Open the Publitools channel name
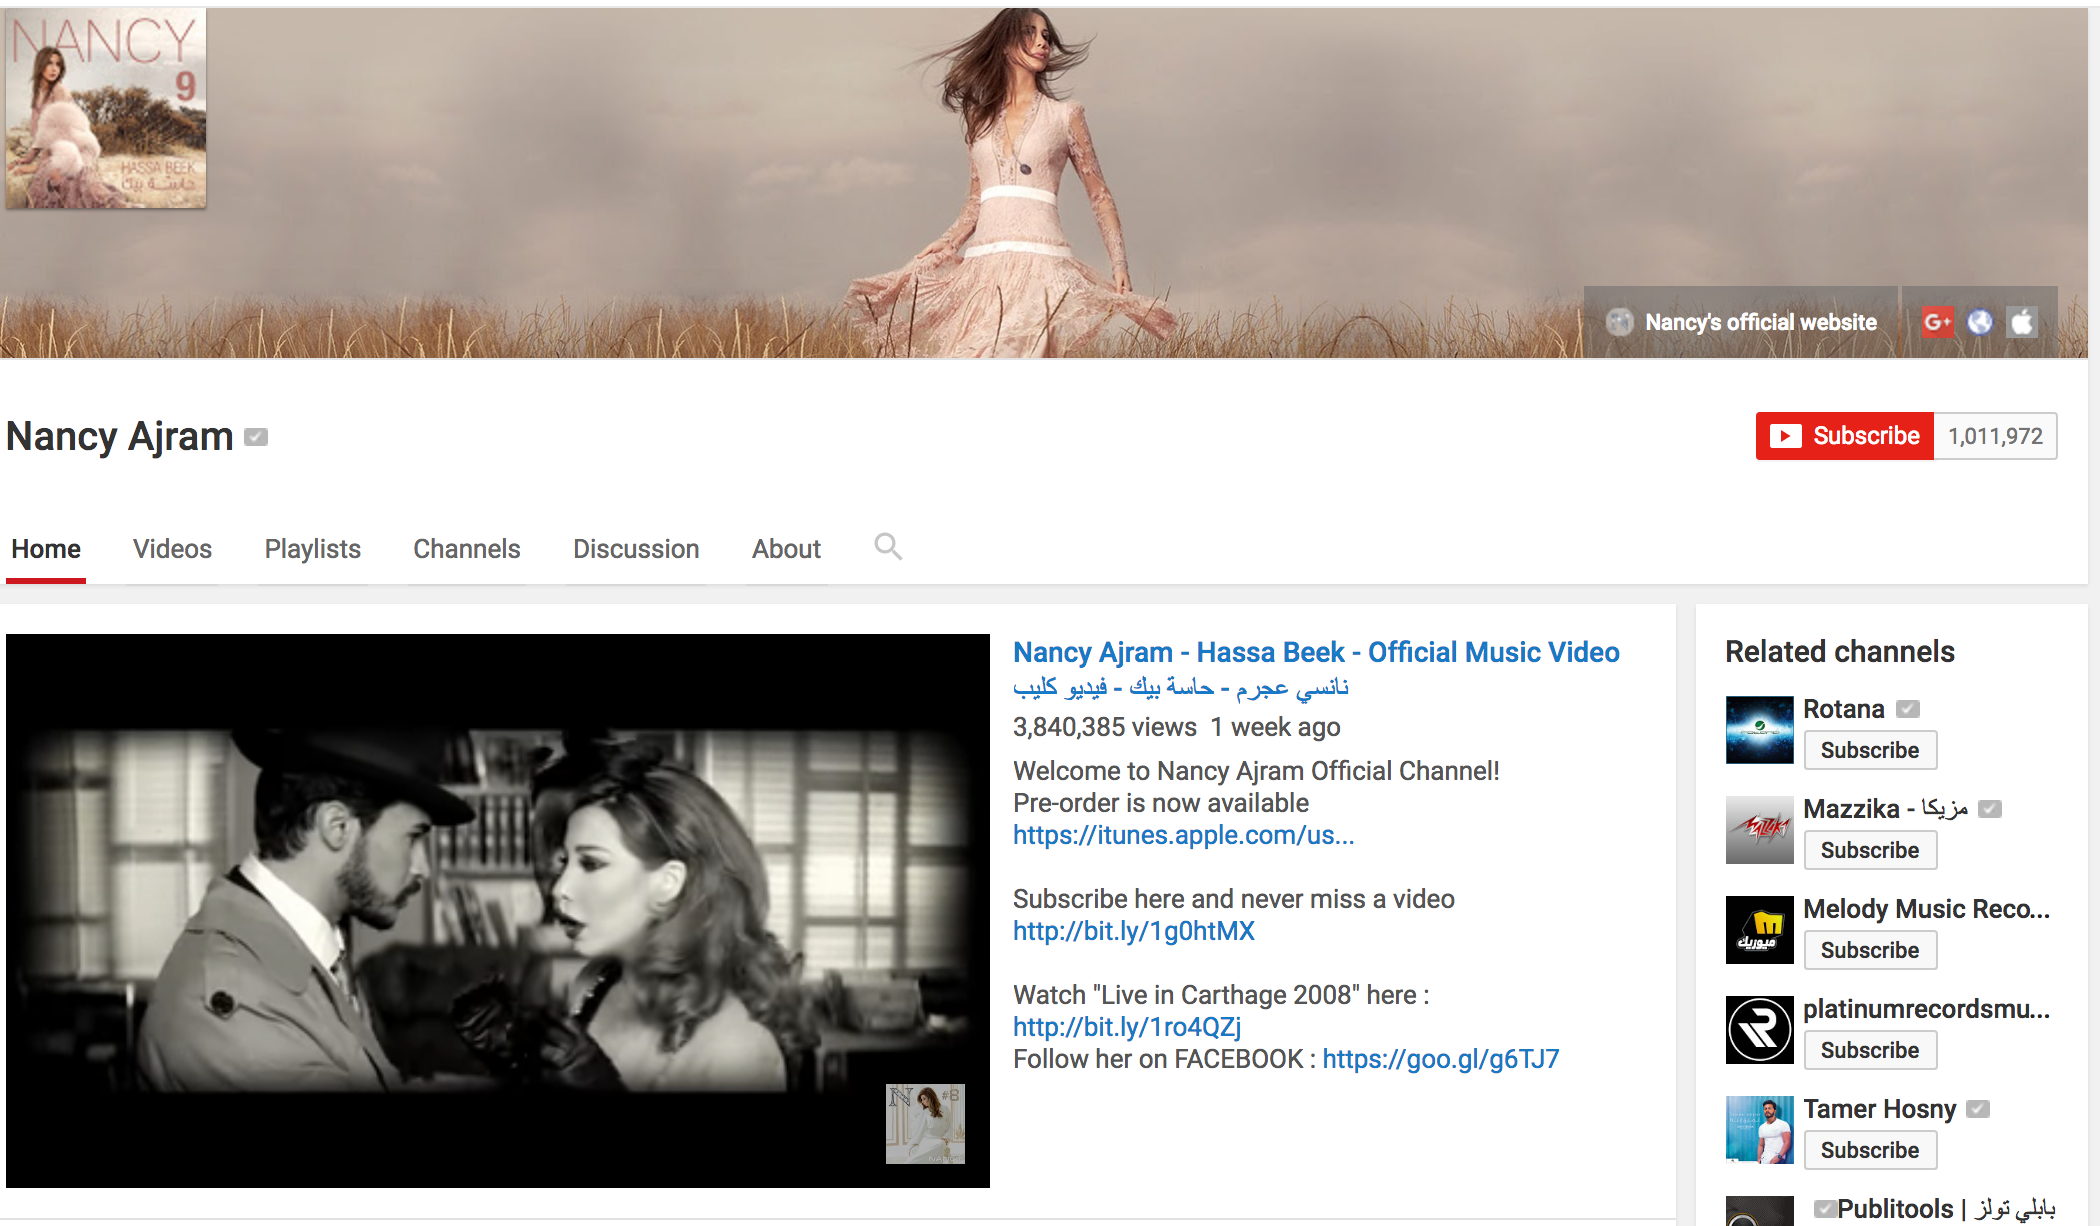Screen dimensions: 2100x1226 (1946, 1209)
